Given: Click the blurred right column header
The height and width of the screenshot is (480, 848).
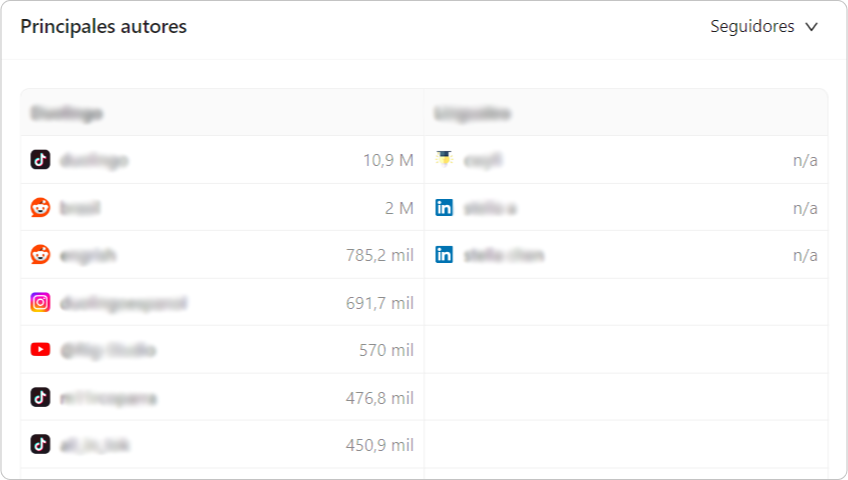Looking at the screenshot, I should point(472,114).
